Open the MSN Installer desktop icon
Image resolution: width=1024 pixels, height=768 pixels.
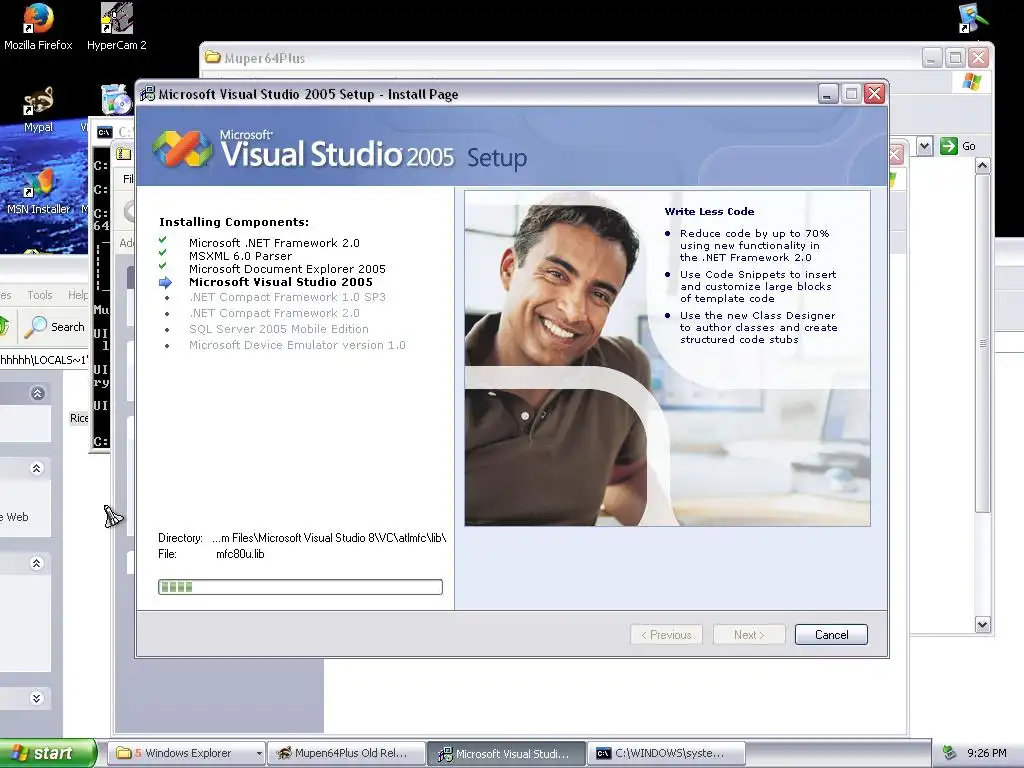(38, 191)
